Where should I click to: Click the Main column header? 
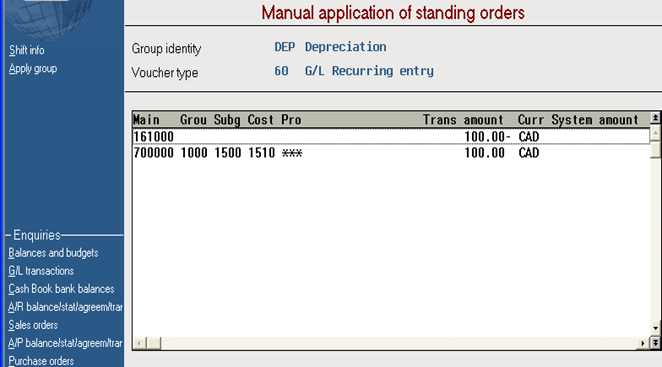point(147,120)
